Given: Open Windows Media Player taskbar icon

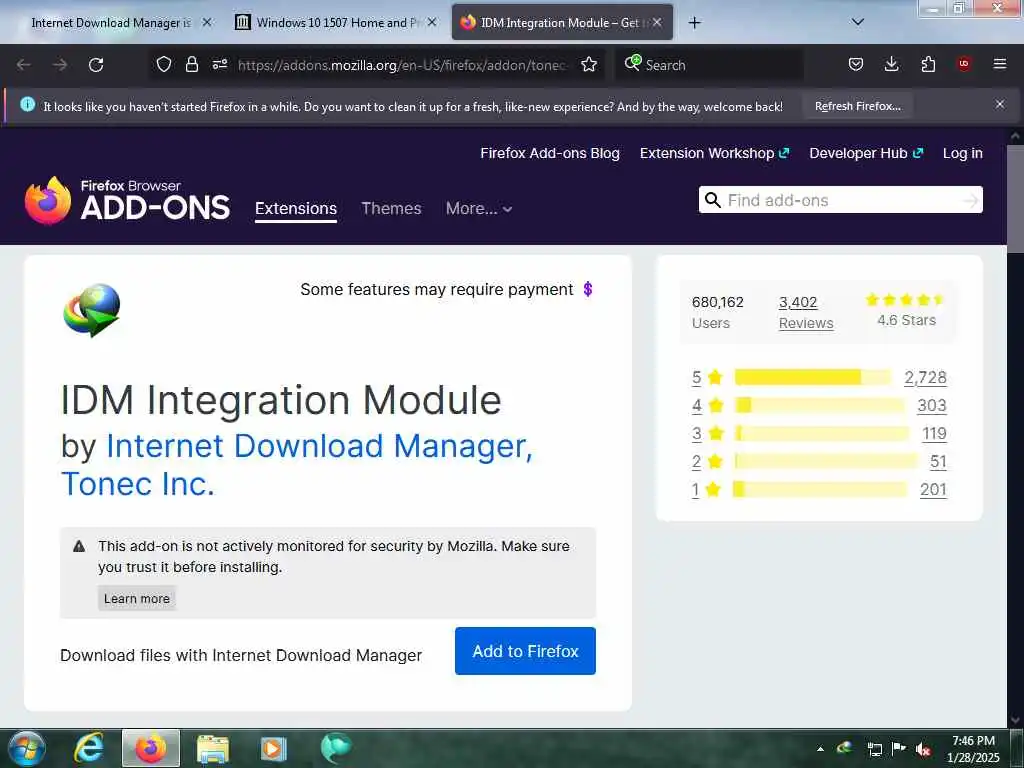Looking at the screenshot, I should coord(274,748).
